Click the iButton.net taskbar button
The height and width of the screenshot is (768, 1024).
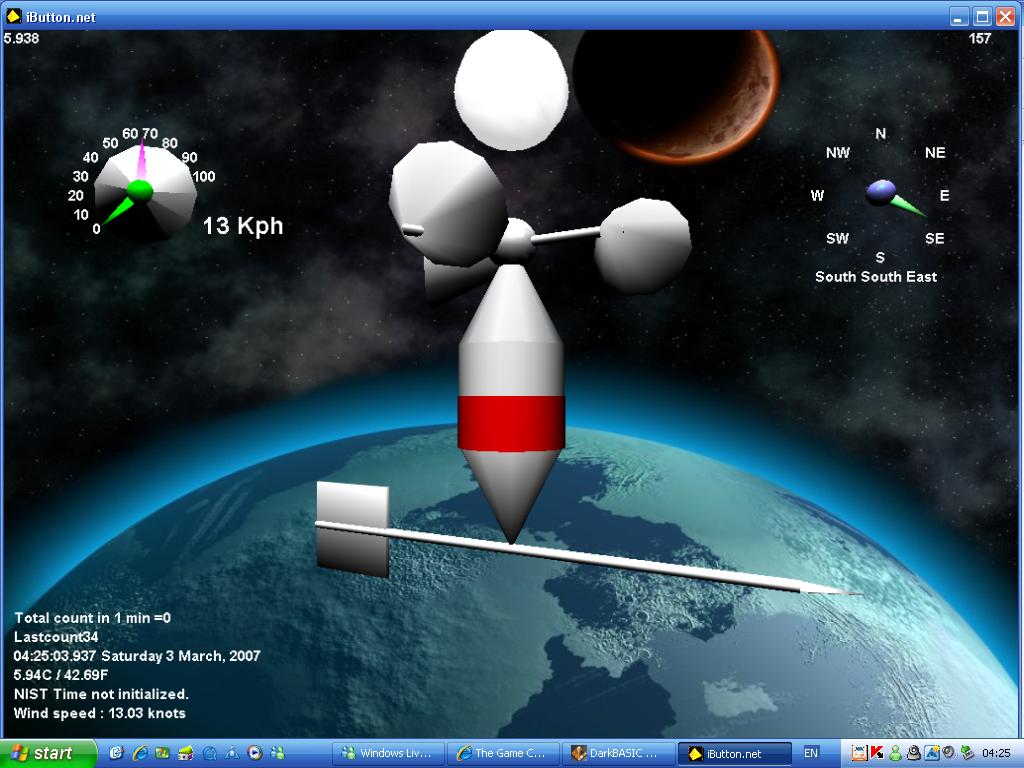click(734, 753)
